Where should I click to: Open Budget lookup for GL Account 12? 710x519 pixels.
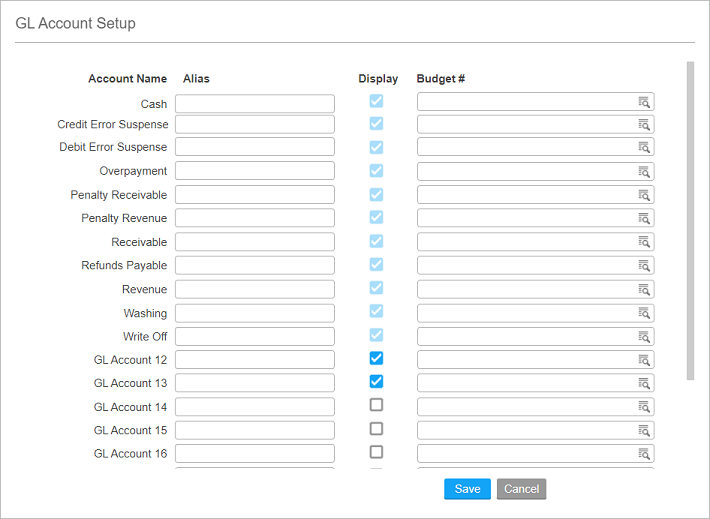click(x=644, y=360)
